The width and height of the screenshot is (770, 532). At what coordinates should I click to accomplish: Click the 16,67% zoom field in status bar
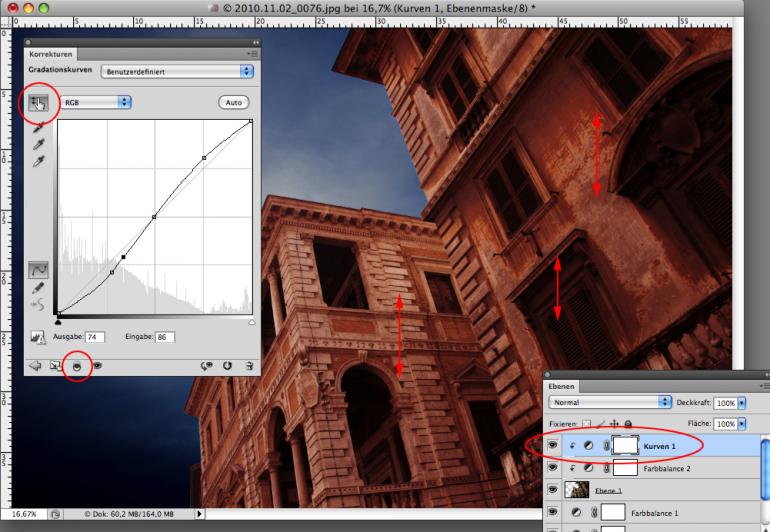24,514
